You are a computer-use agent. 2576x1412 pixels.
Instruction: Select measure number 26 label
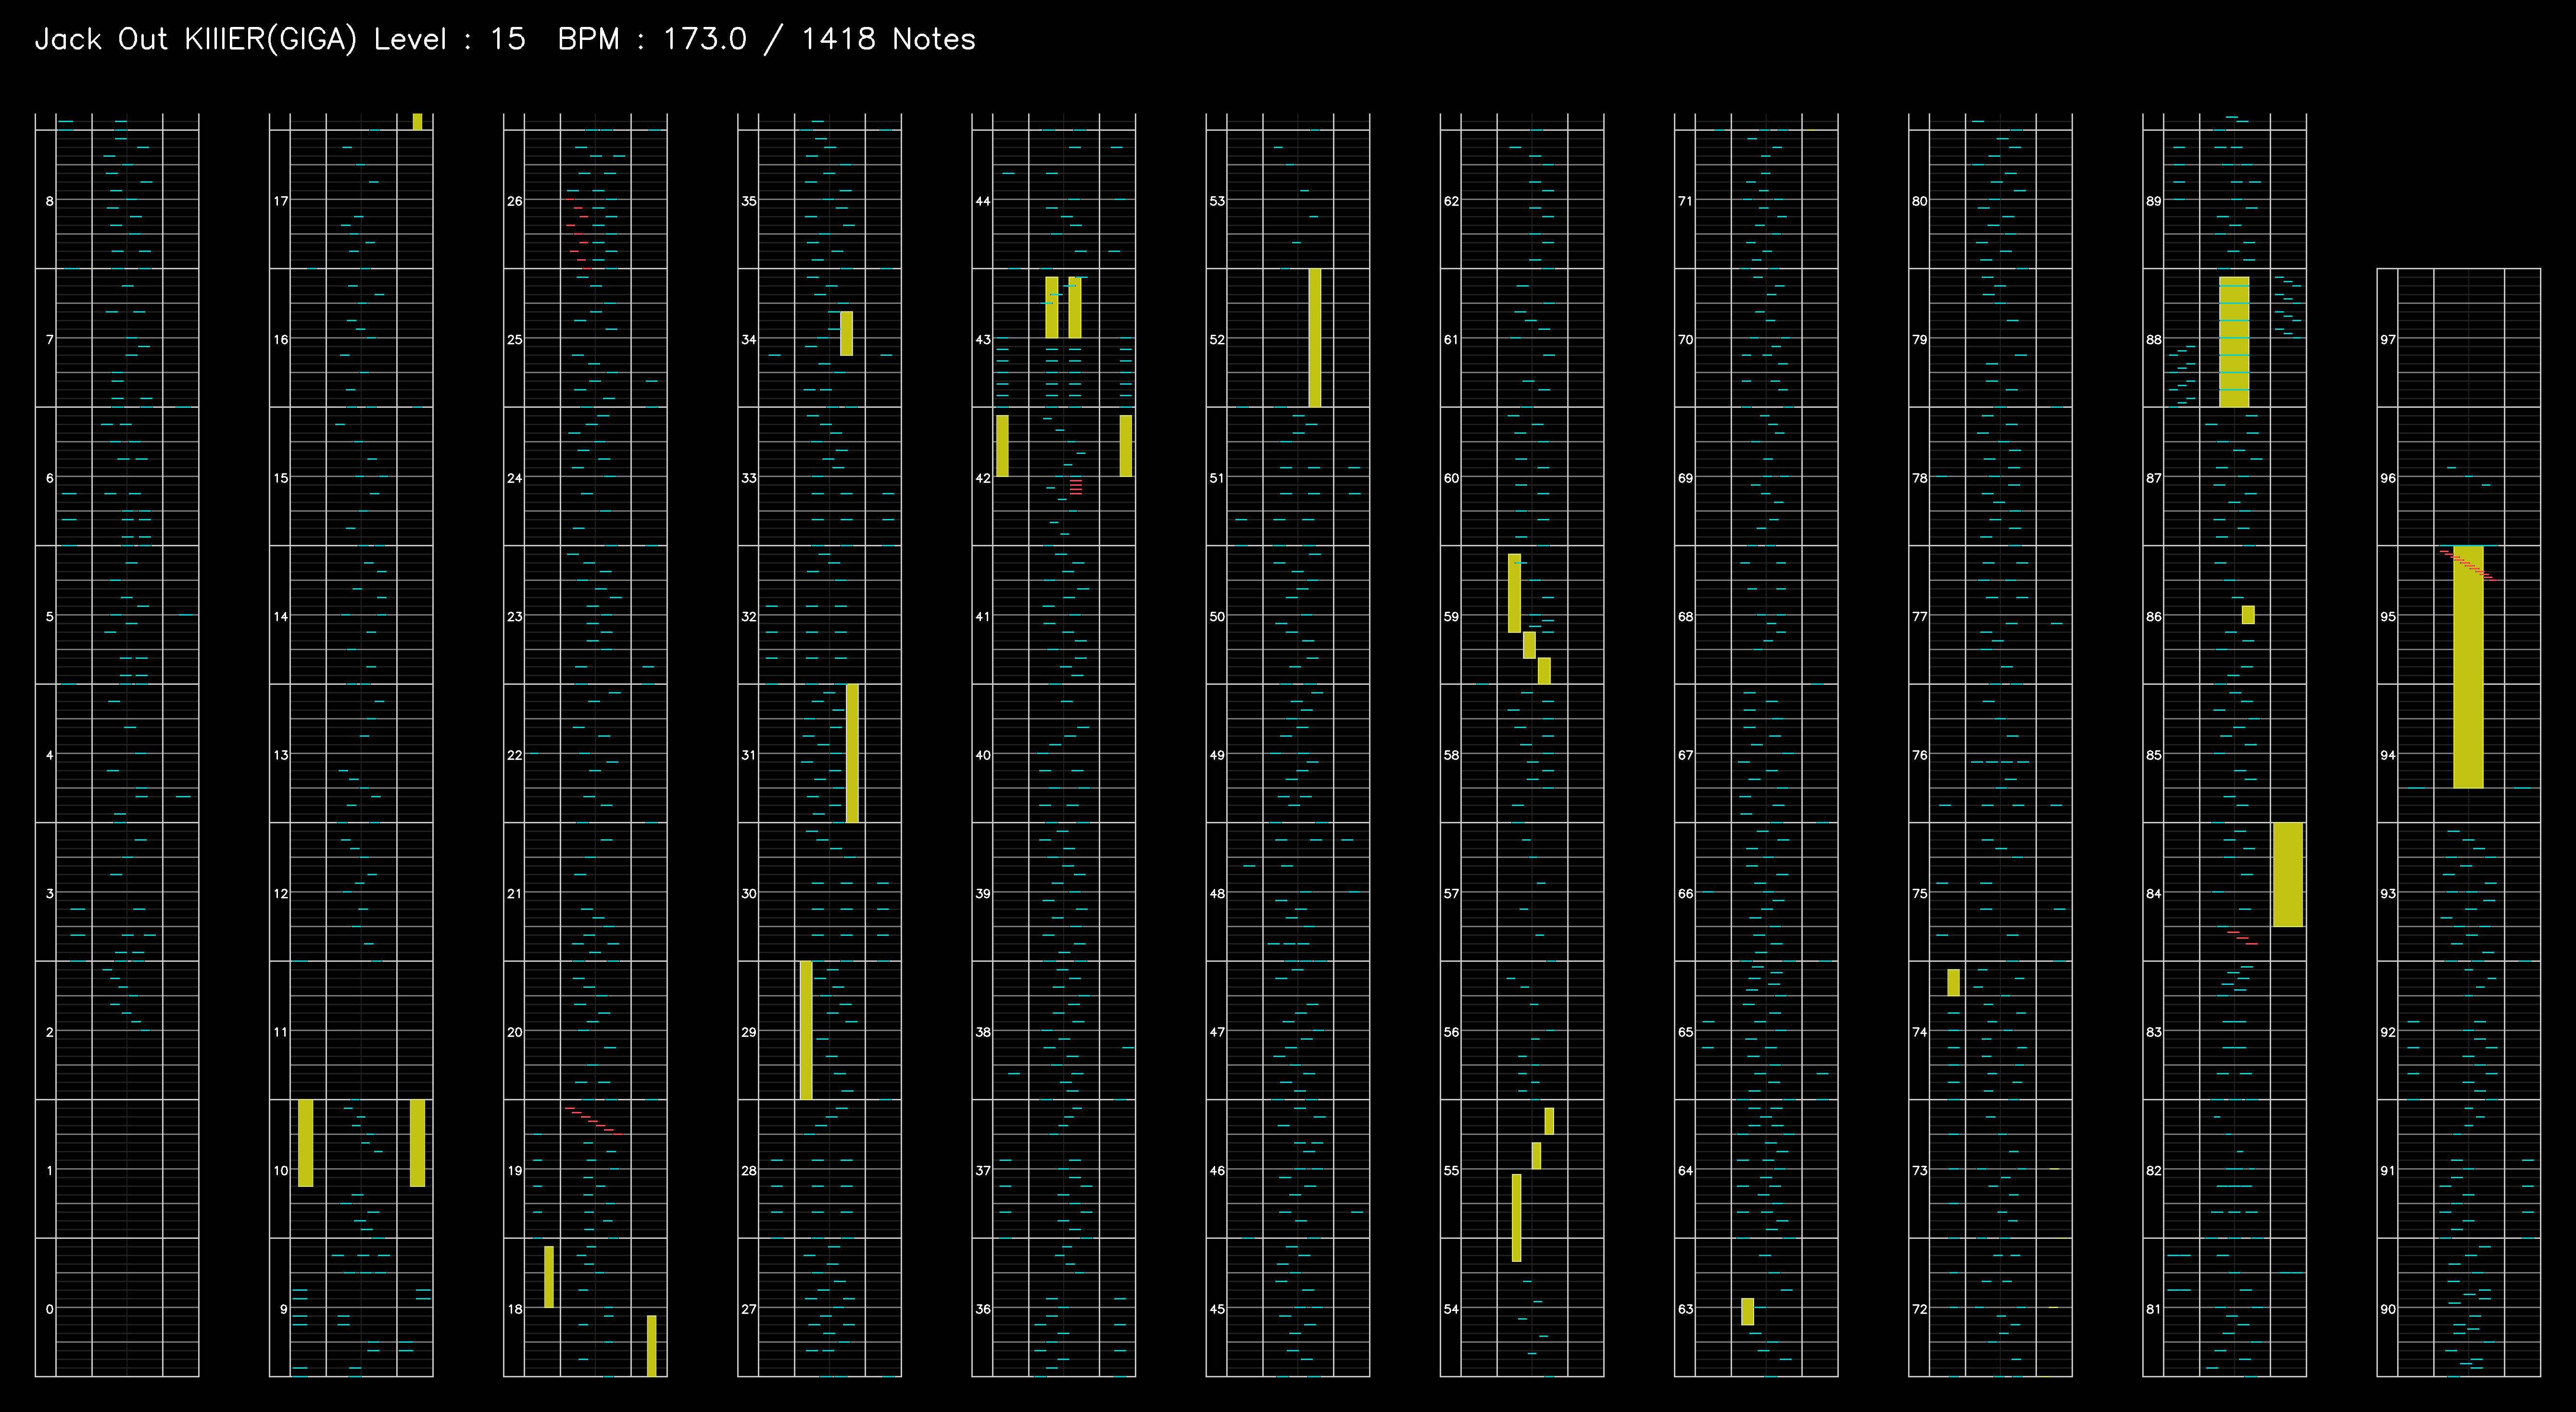(x=514, y=201)
